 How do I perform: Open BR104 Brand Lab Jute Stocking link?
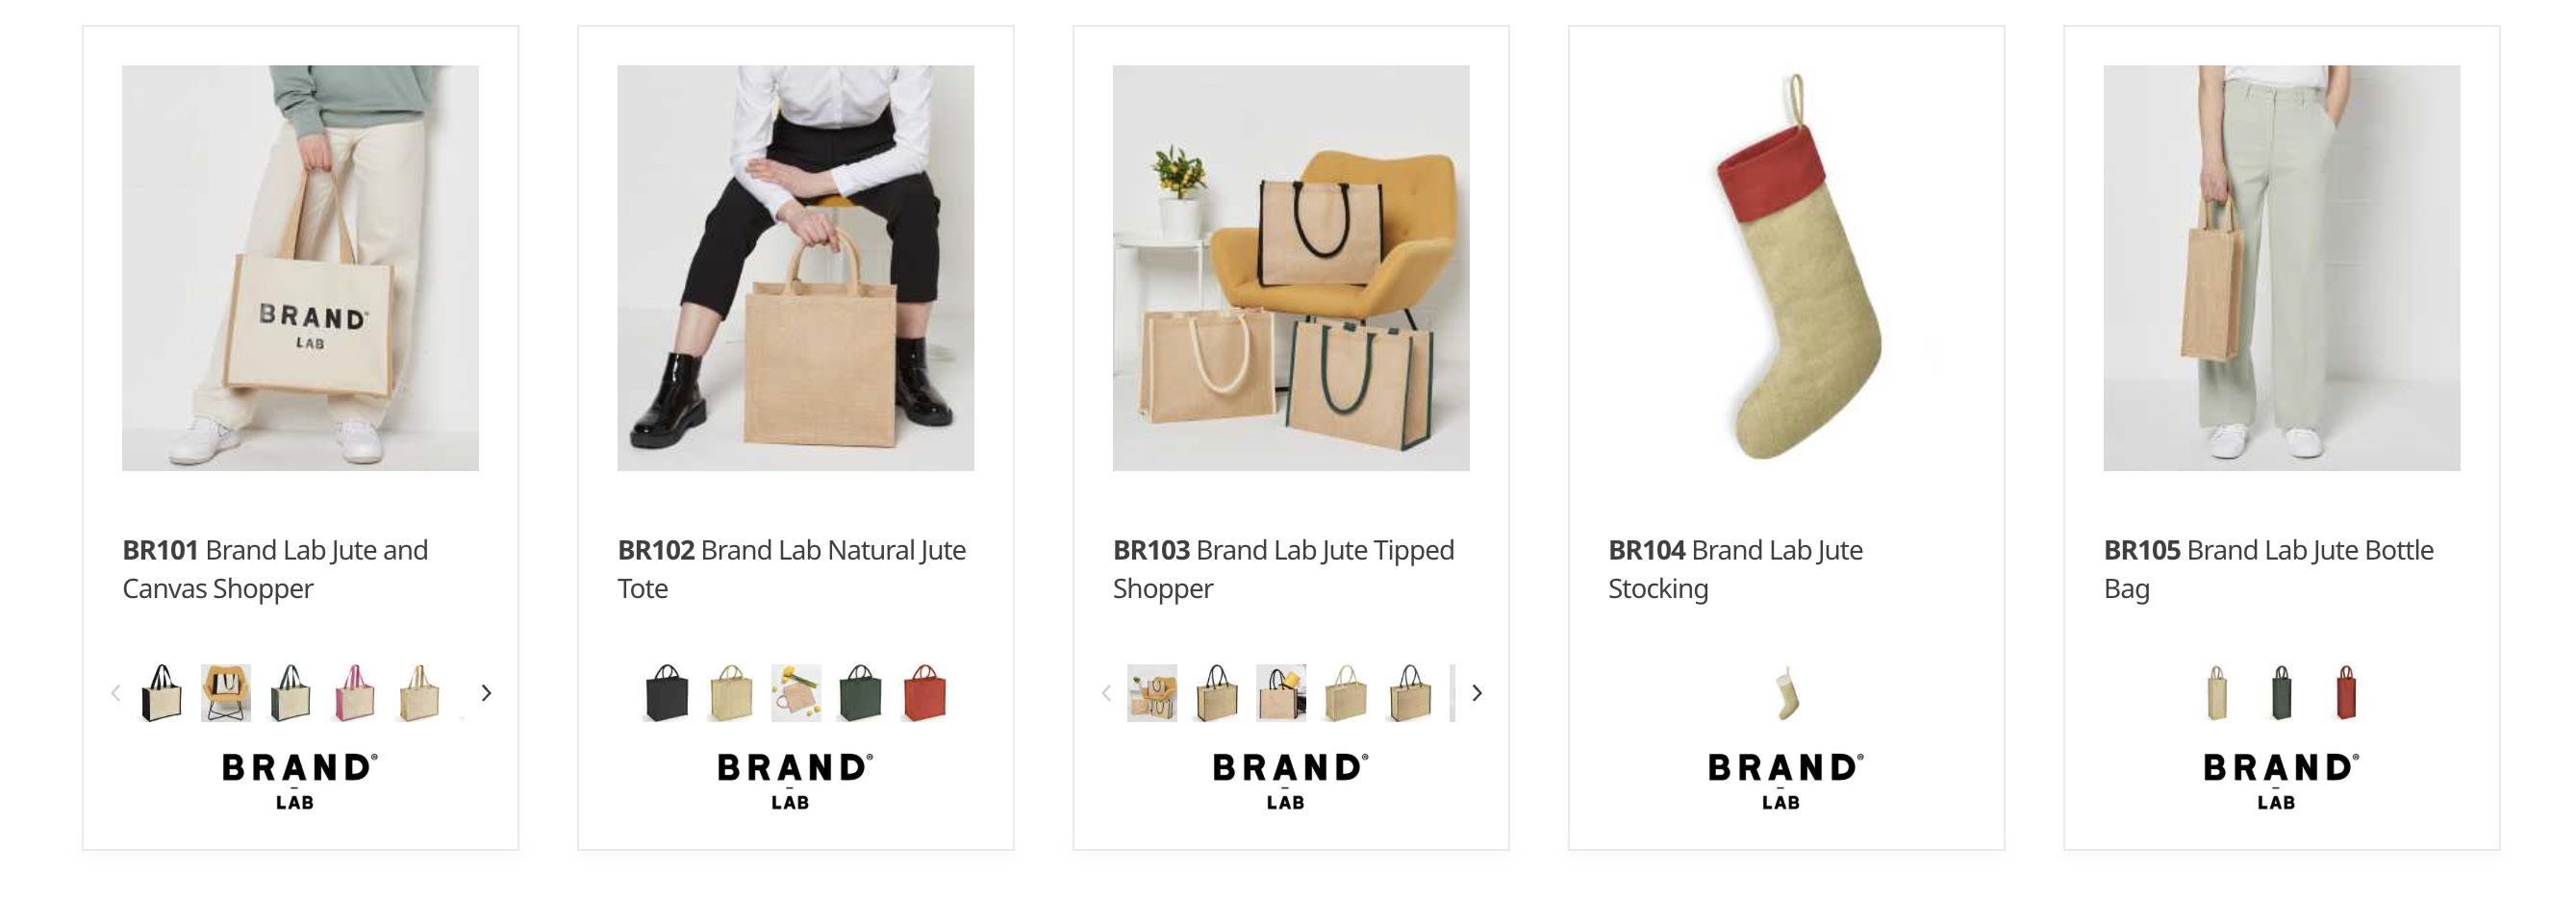tap(1736, 569)
